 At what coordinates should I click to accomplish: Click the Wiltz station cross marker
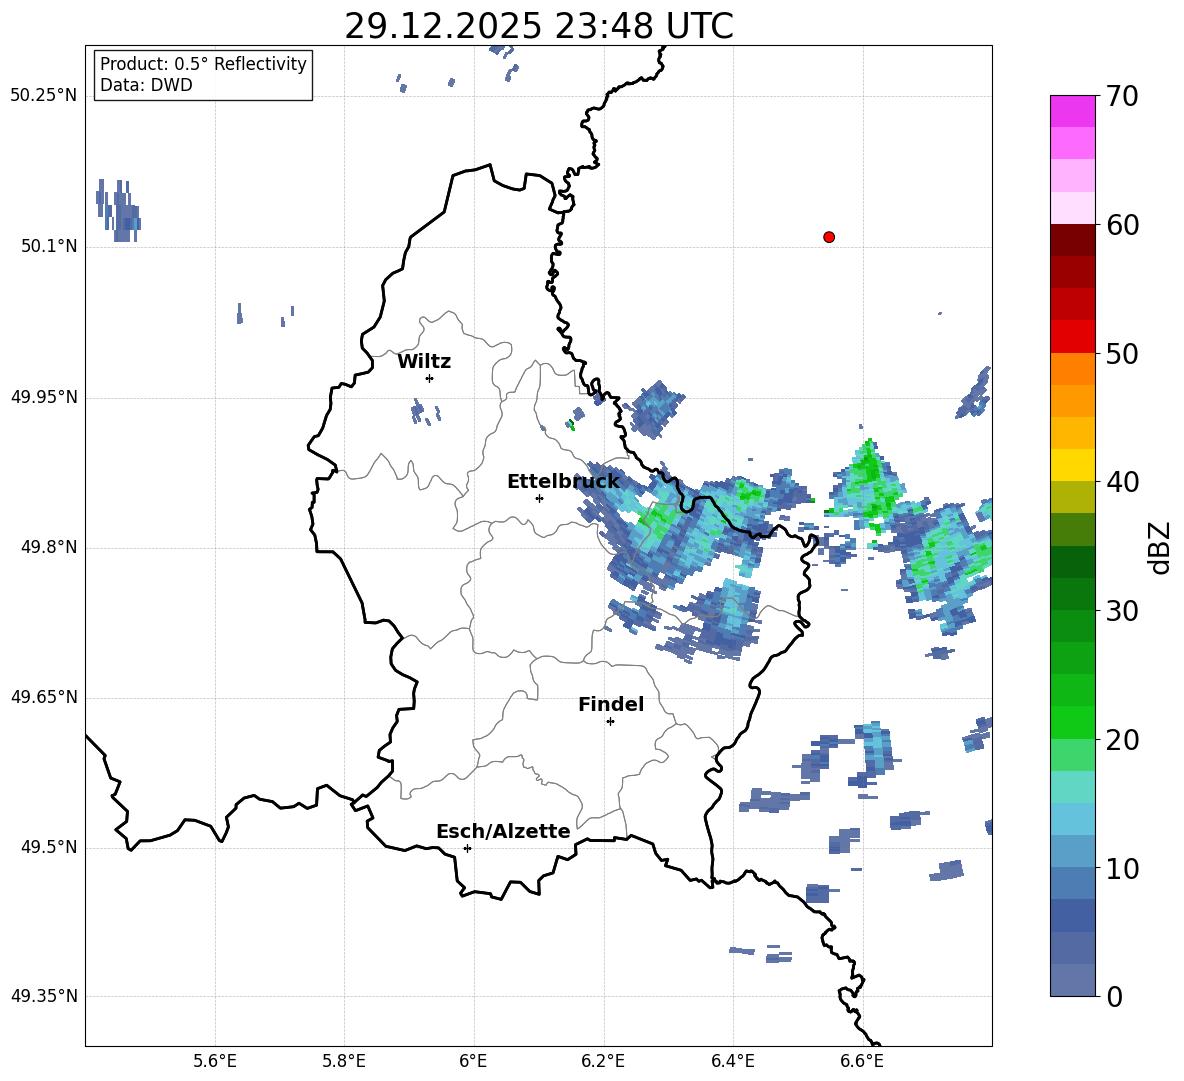(x=430, y=378)
